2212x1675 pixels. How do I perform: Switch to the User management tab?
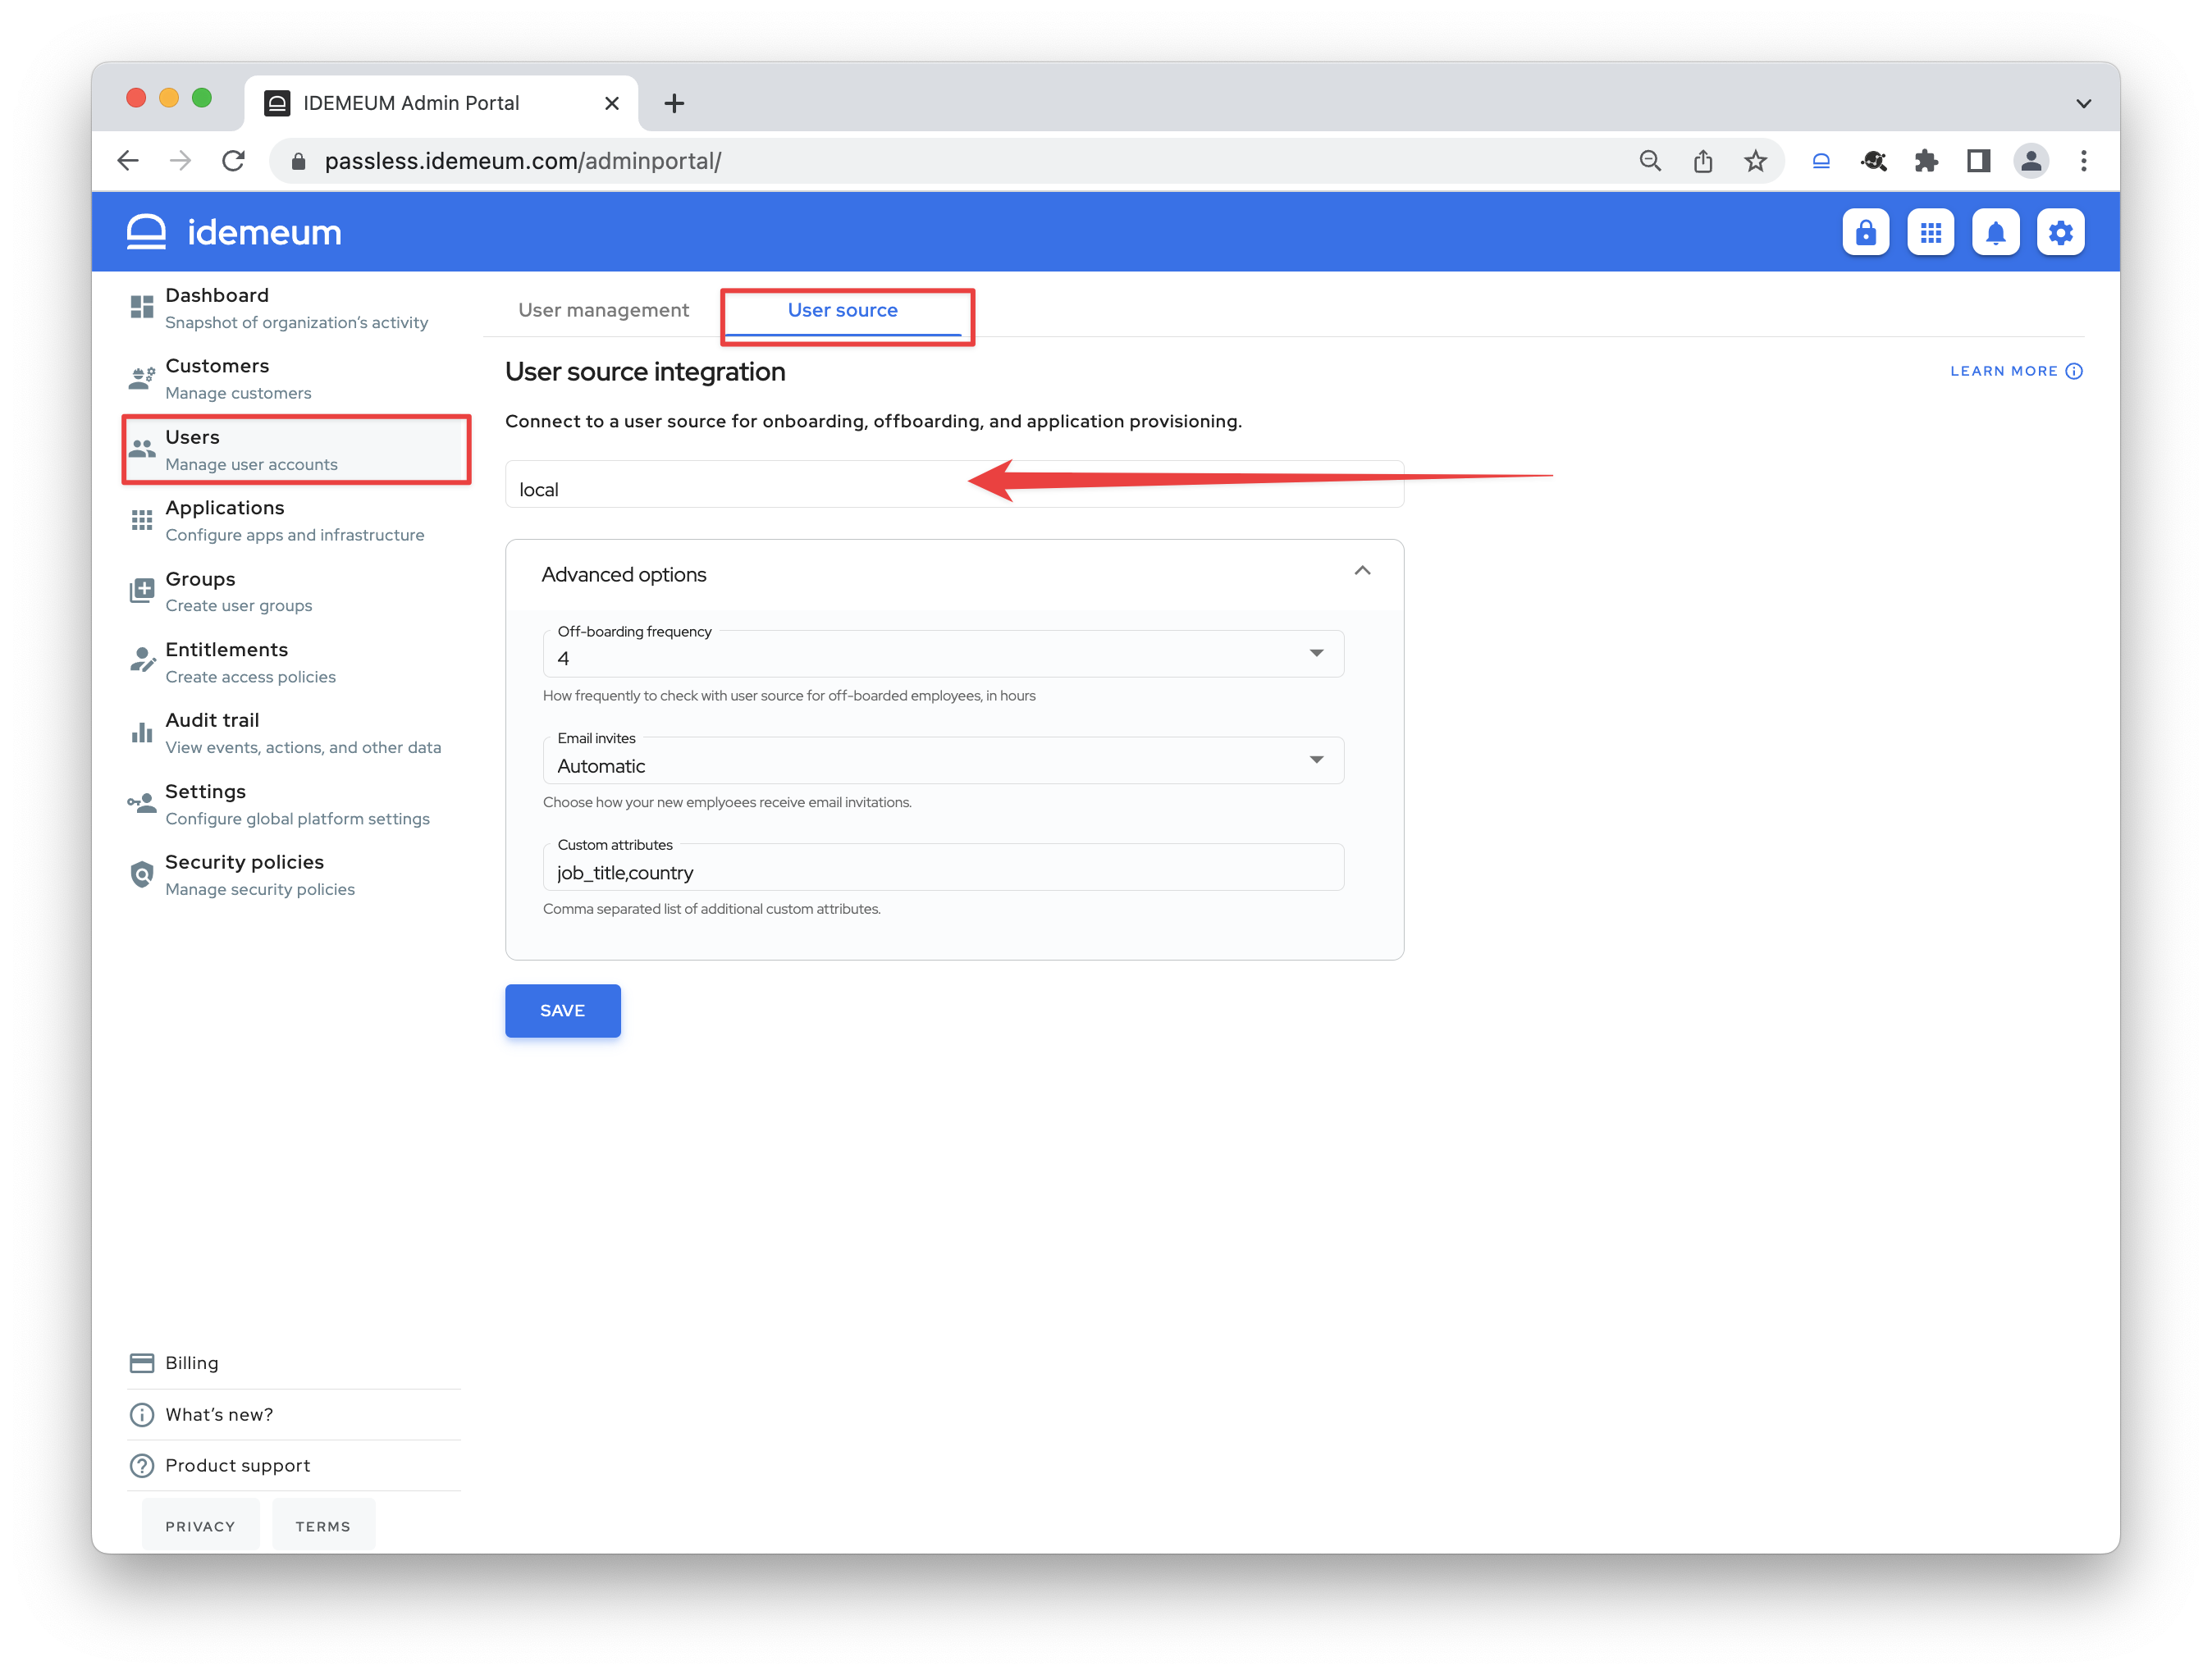[603, 310]
